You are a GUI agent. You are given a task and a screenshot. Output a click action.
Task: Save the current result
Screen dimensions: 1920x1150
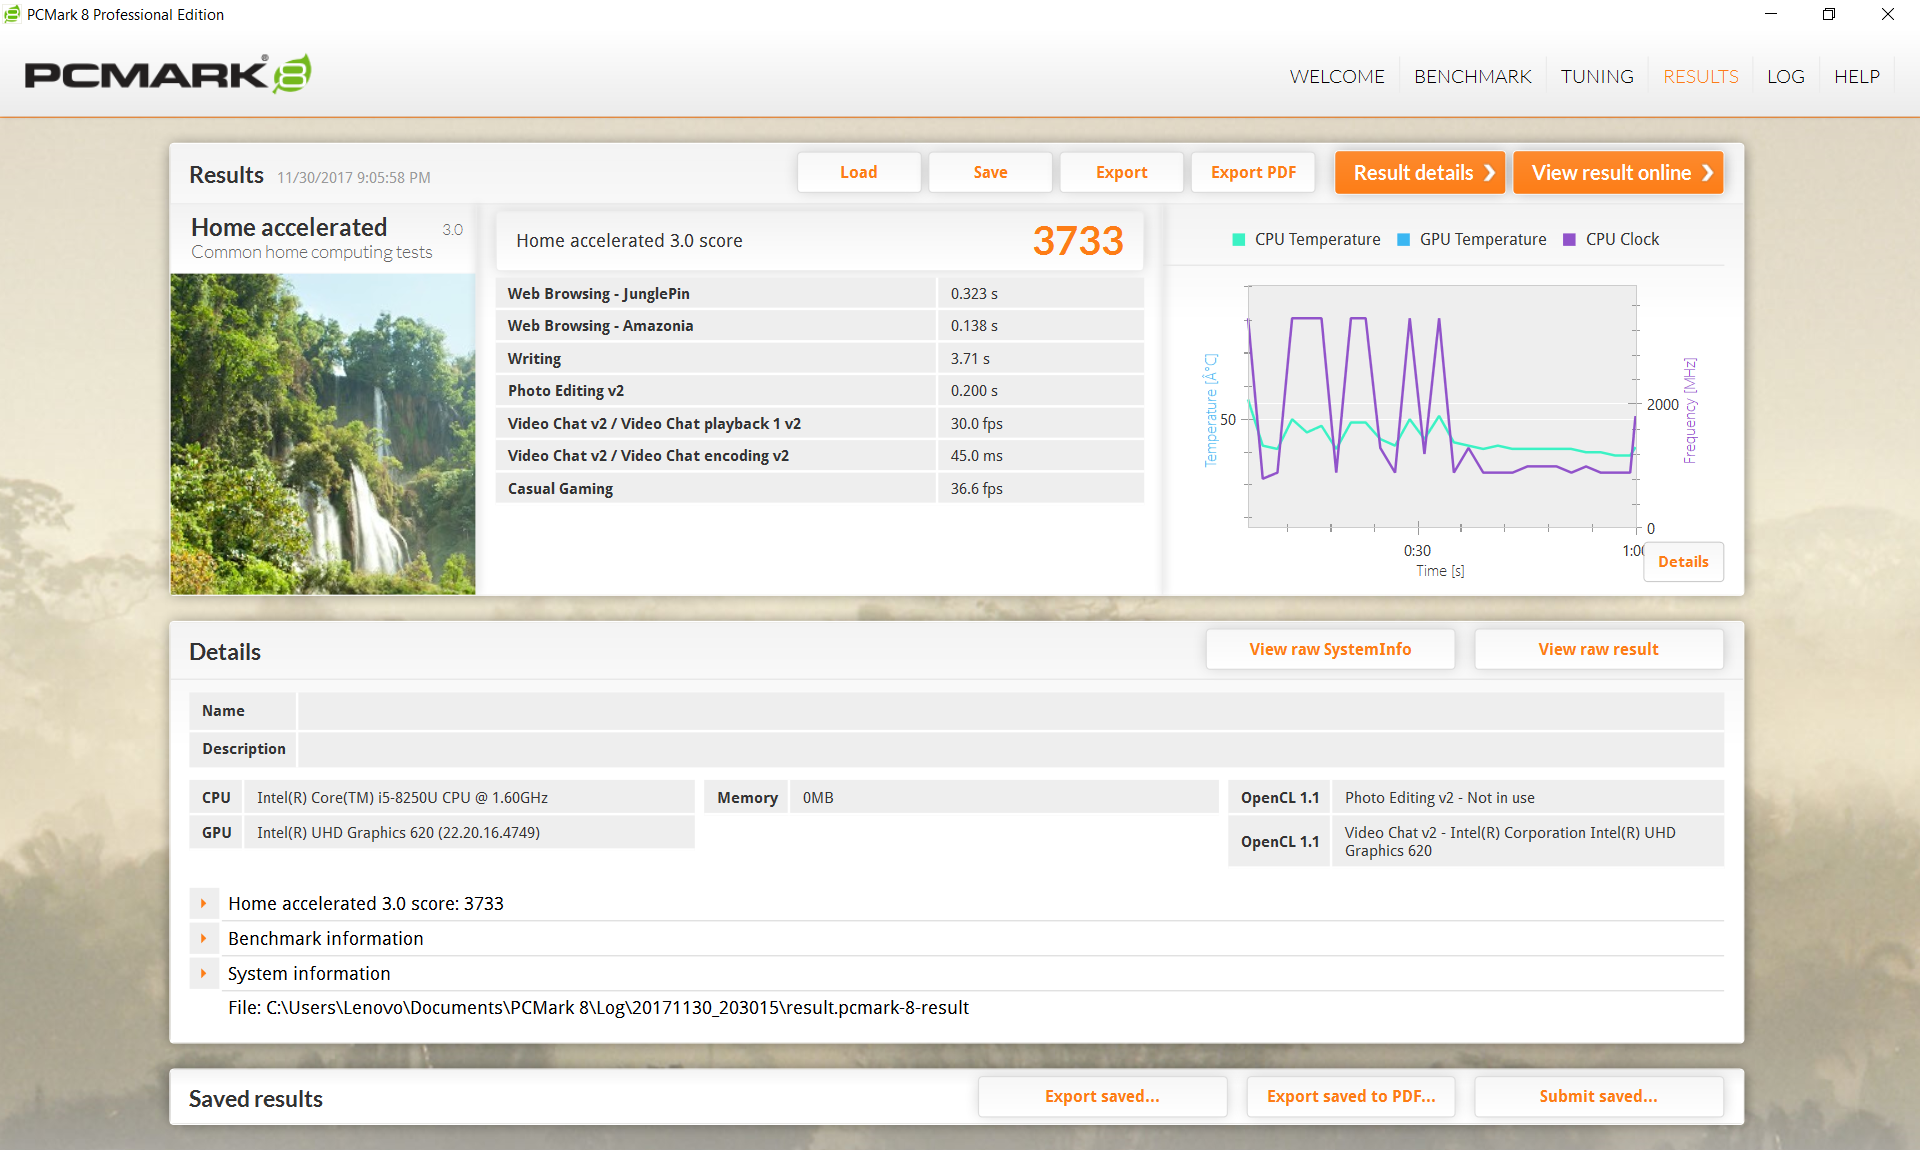[990, 172]
